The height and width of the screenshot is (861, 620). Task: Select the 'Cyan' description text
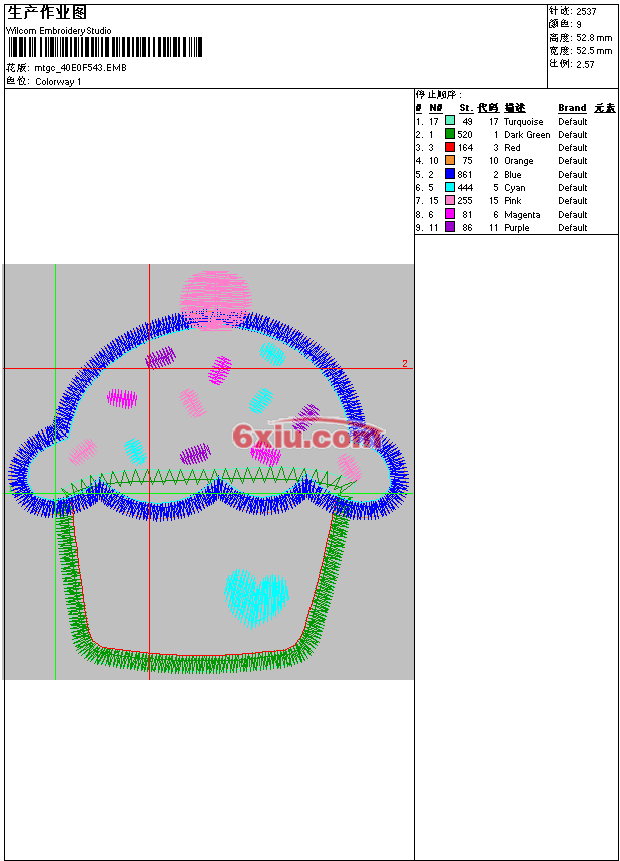pos(515,188)
